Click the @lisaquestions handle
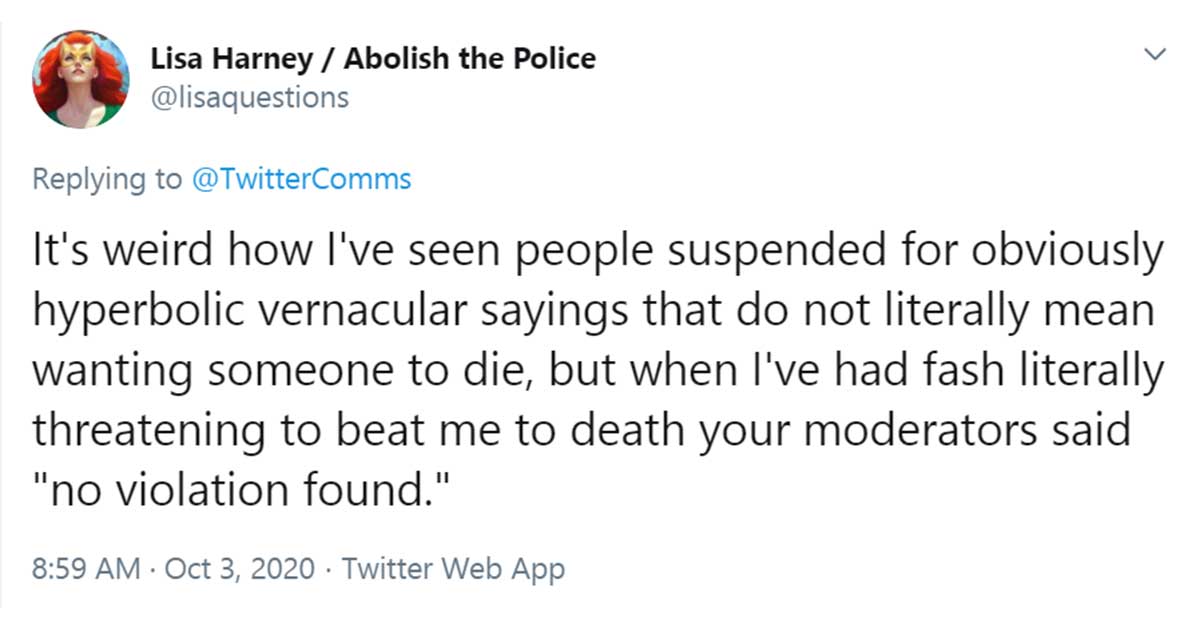The width and height of the screenshot is (1200, 630). click(250, 97)
